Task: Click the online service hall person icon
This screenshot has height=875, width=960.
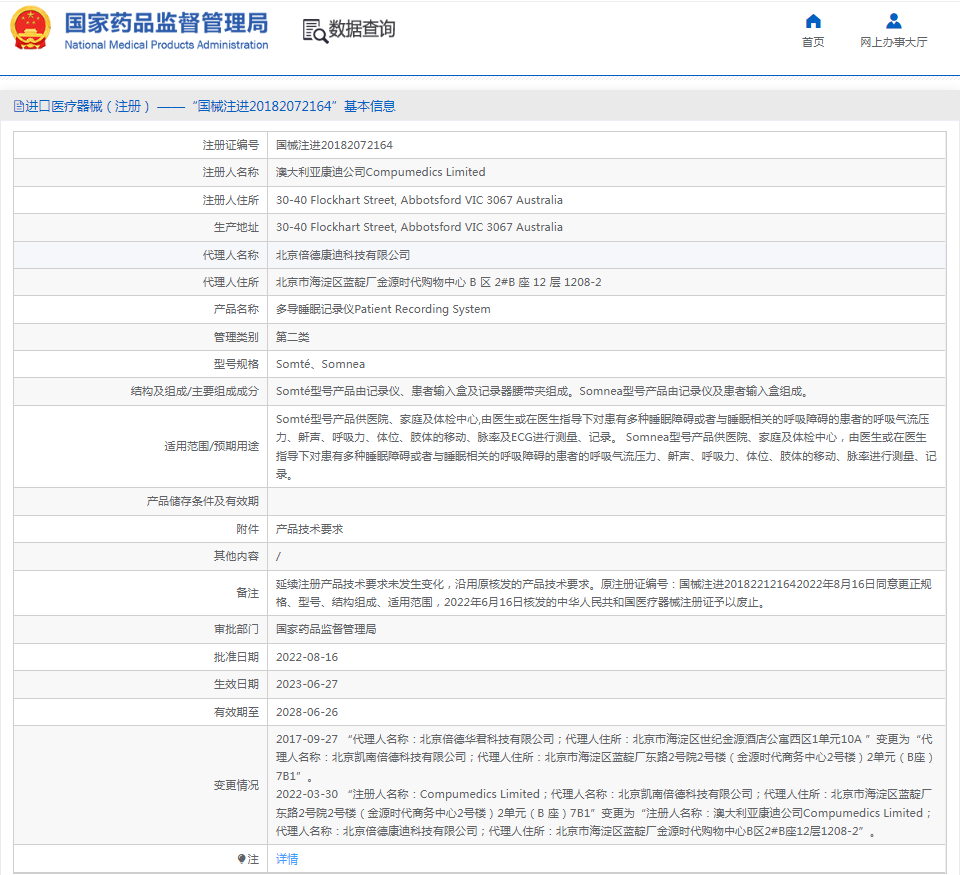Action: tap(893, 21)
